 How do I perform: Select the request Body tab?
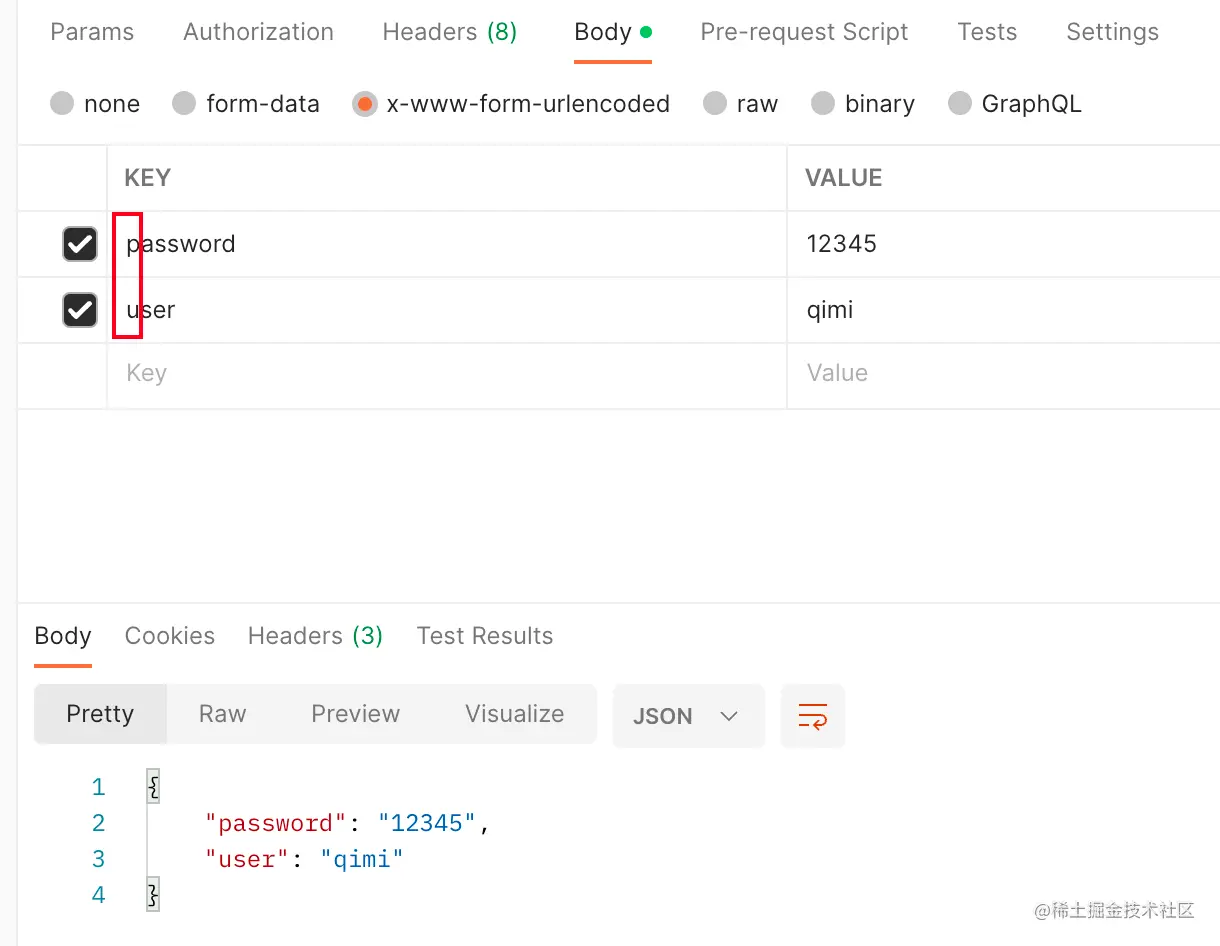613,32
